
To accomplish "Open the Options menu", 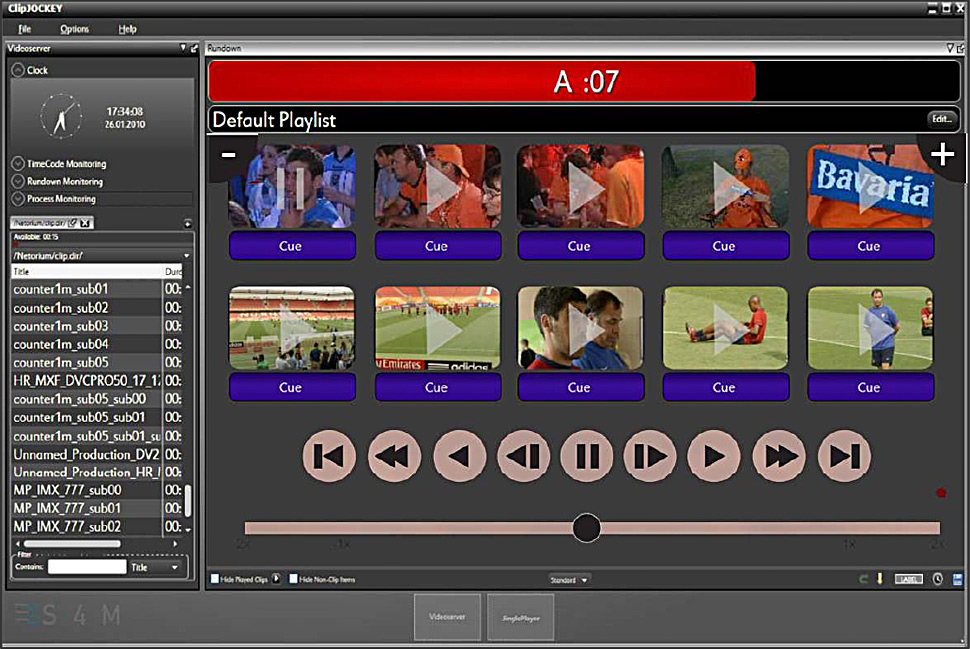I will tap(74, 29).
